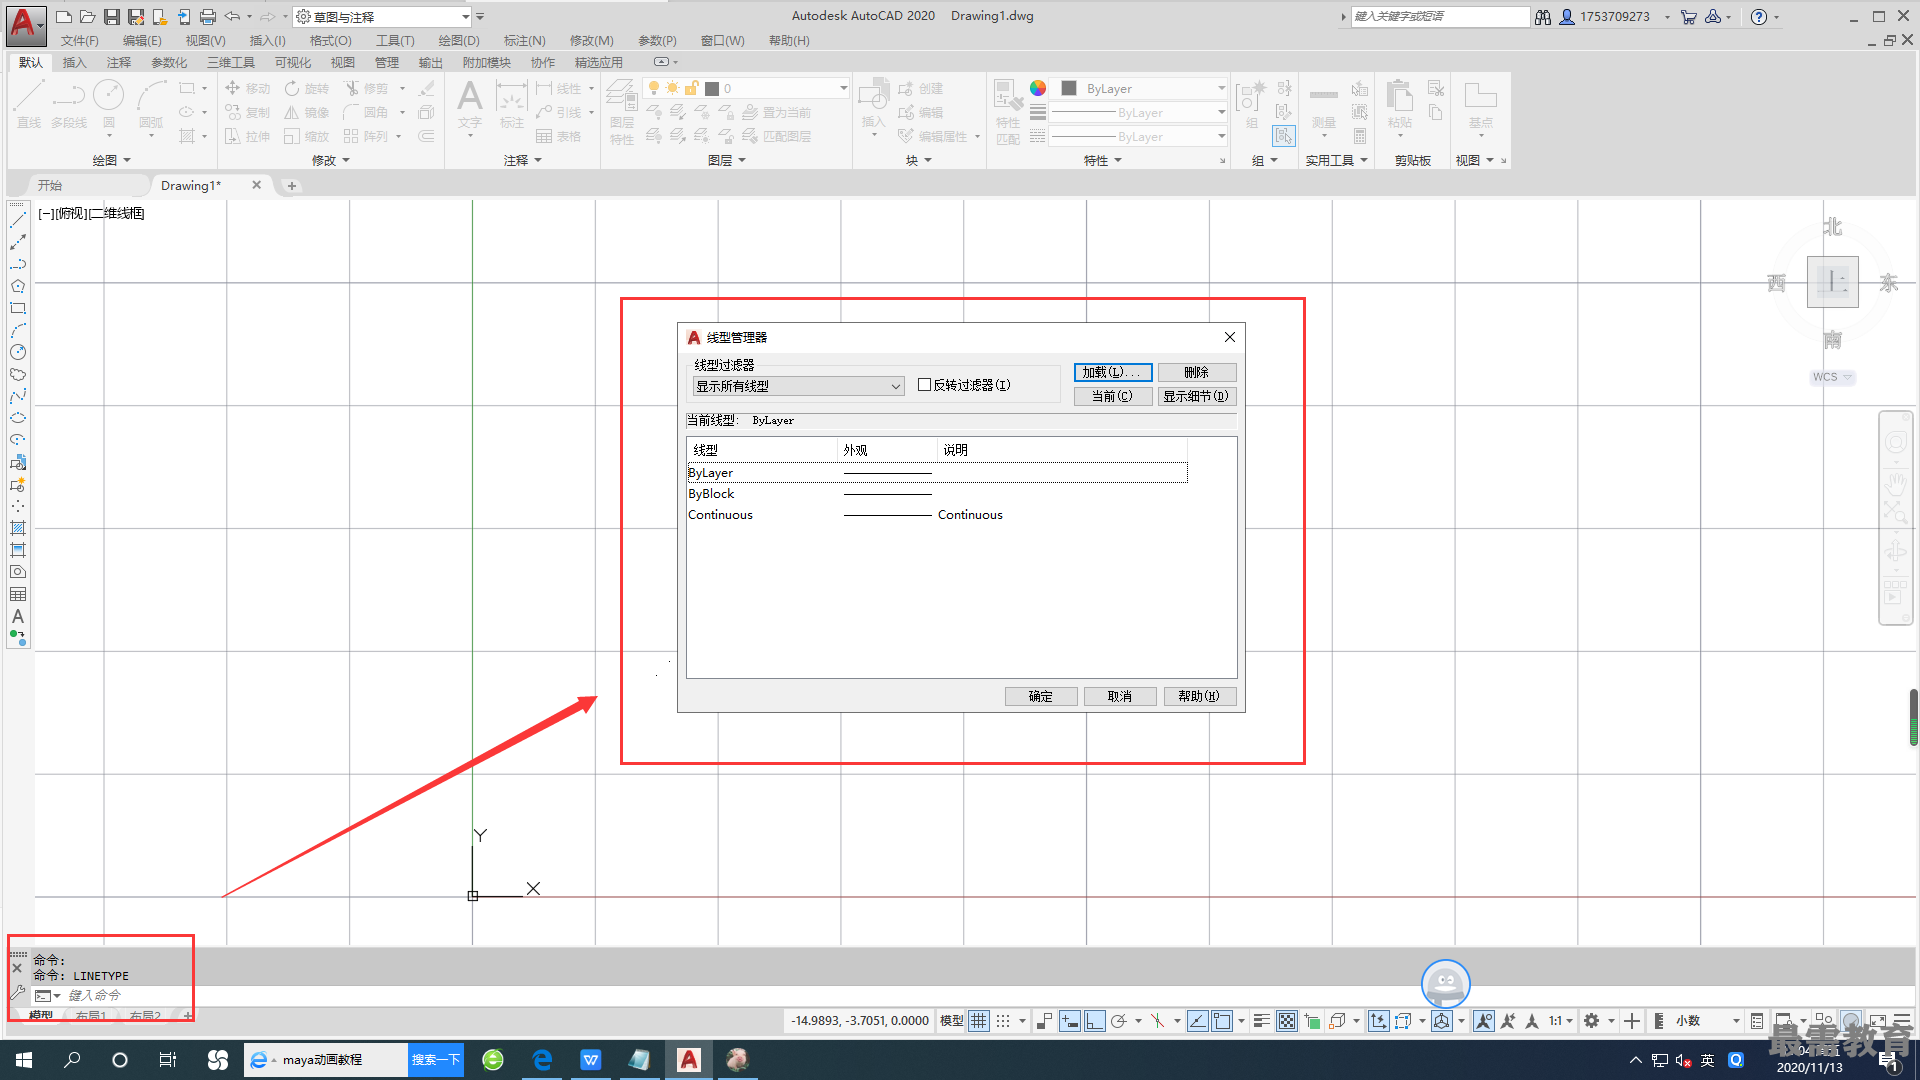The height and width of the screenshot is (1080, 1920).
Task: Switch to the 参数化 ribbon tab
Action: [x=169, y=62]
